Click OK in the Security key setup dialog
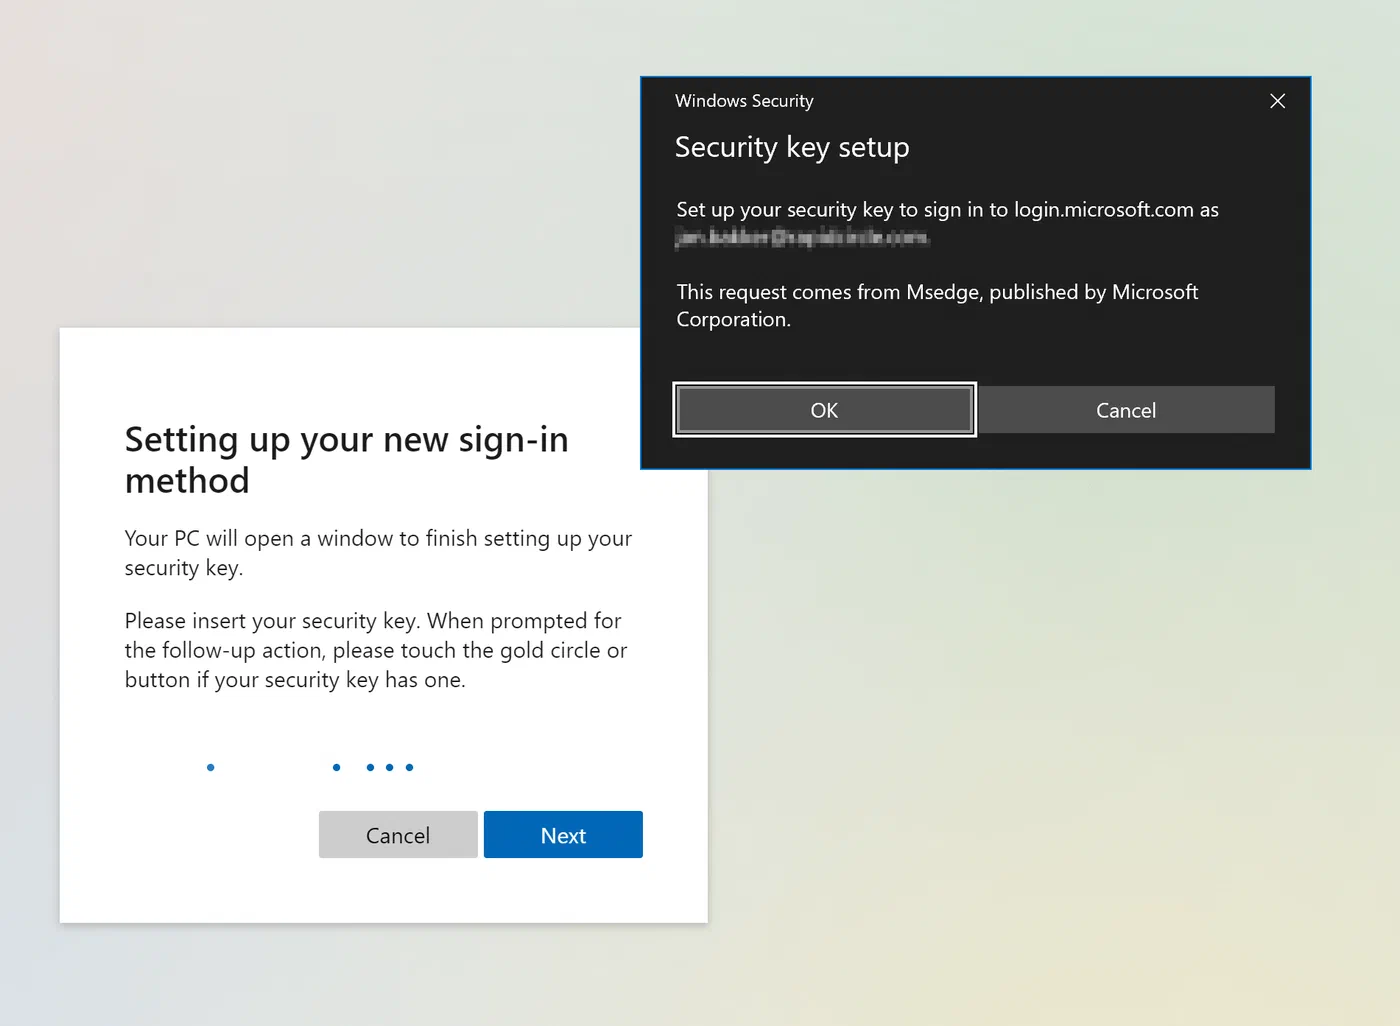This screenshot has width=1400, height=1026. point(824,410)
